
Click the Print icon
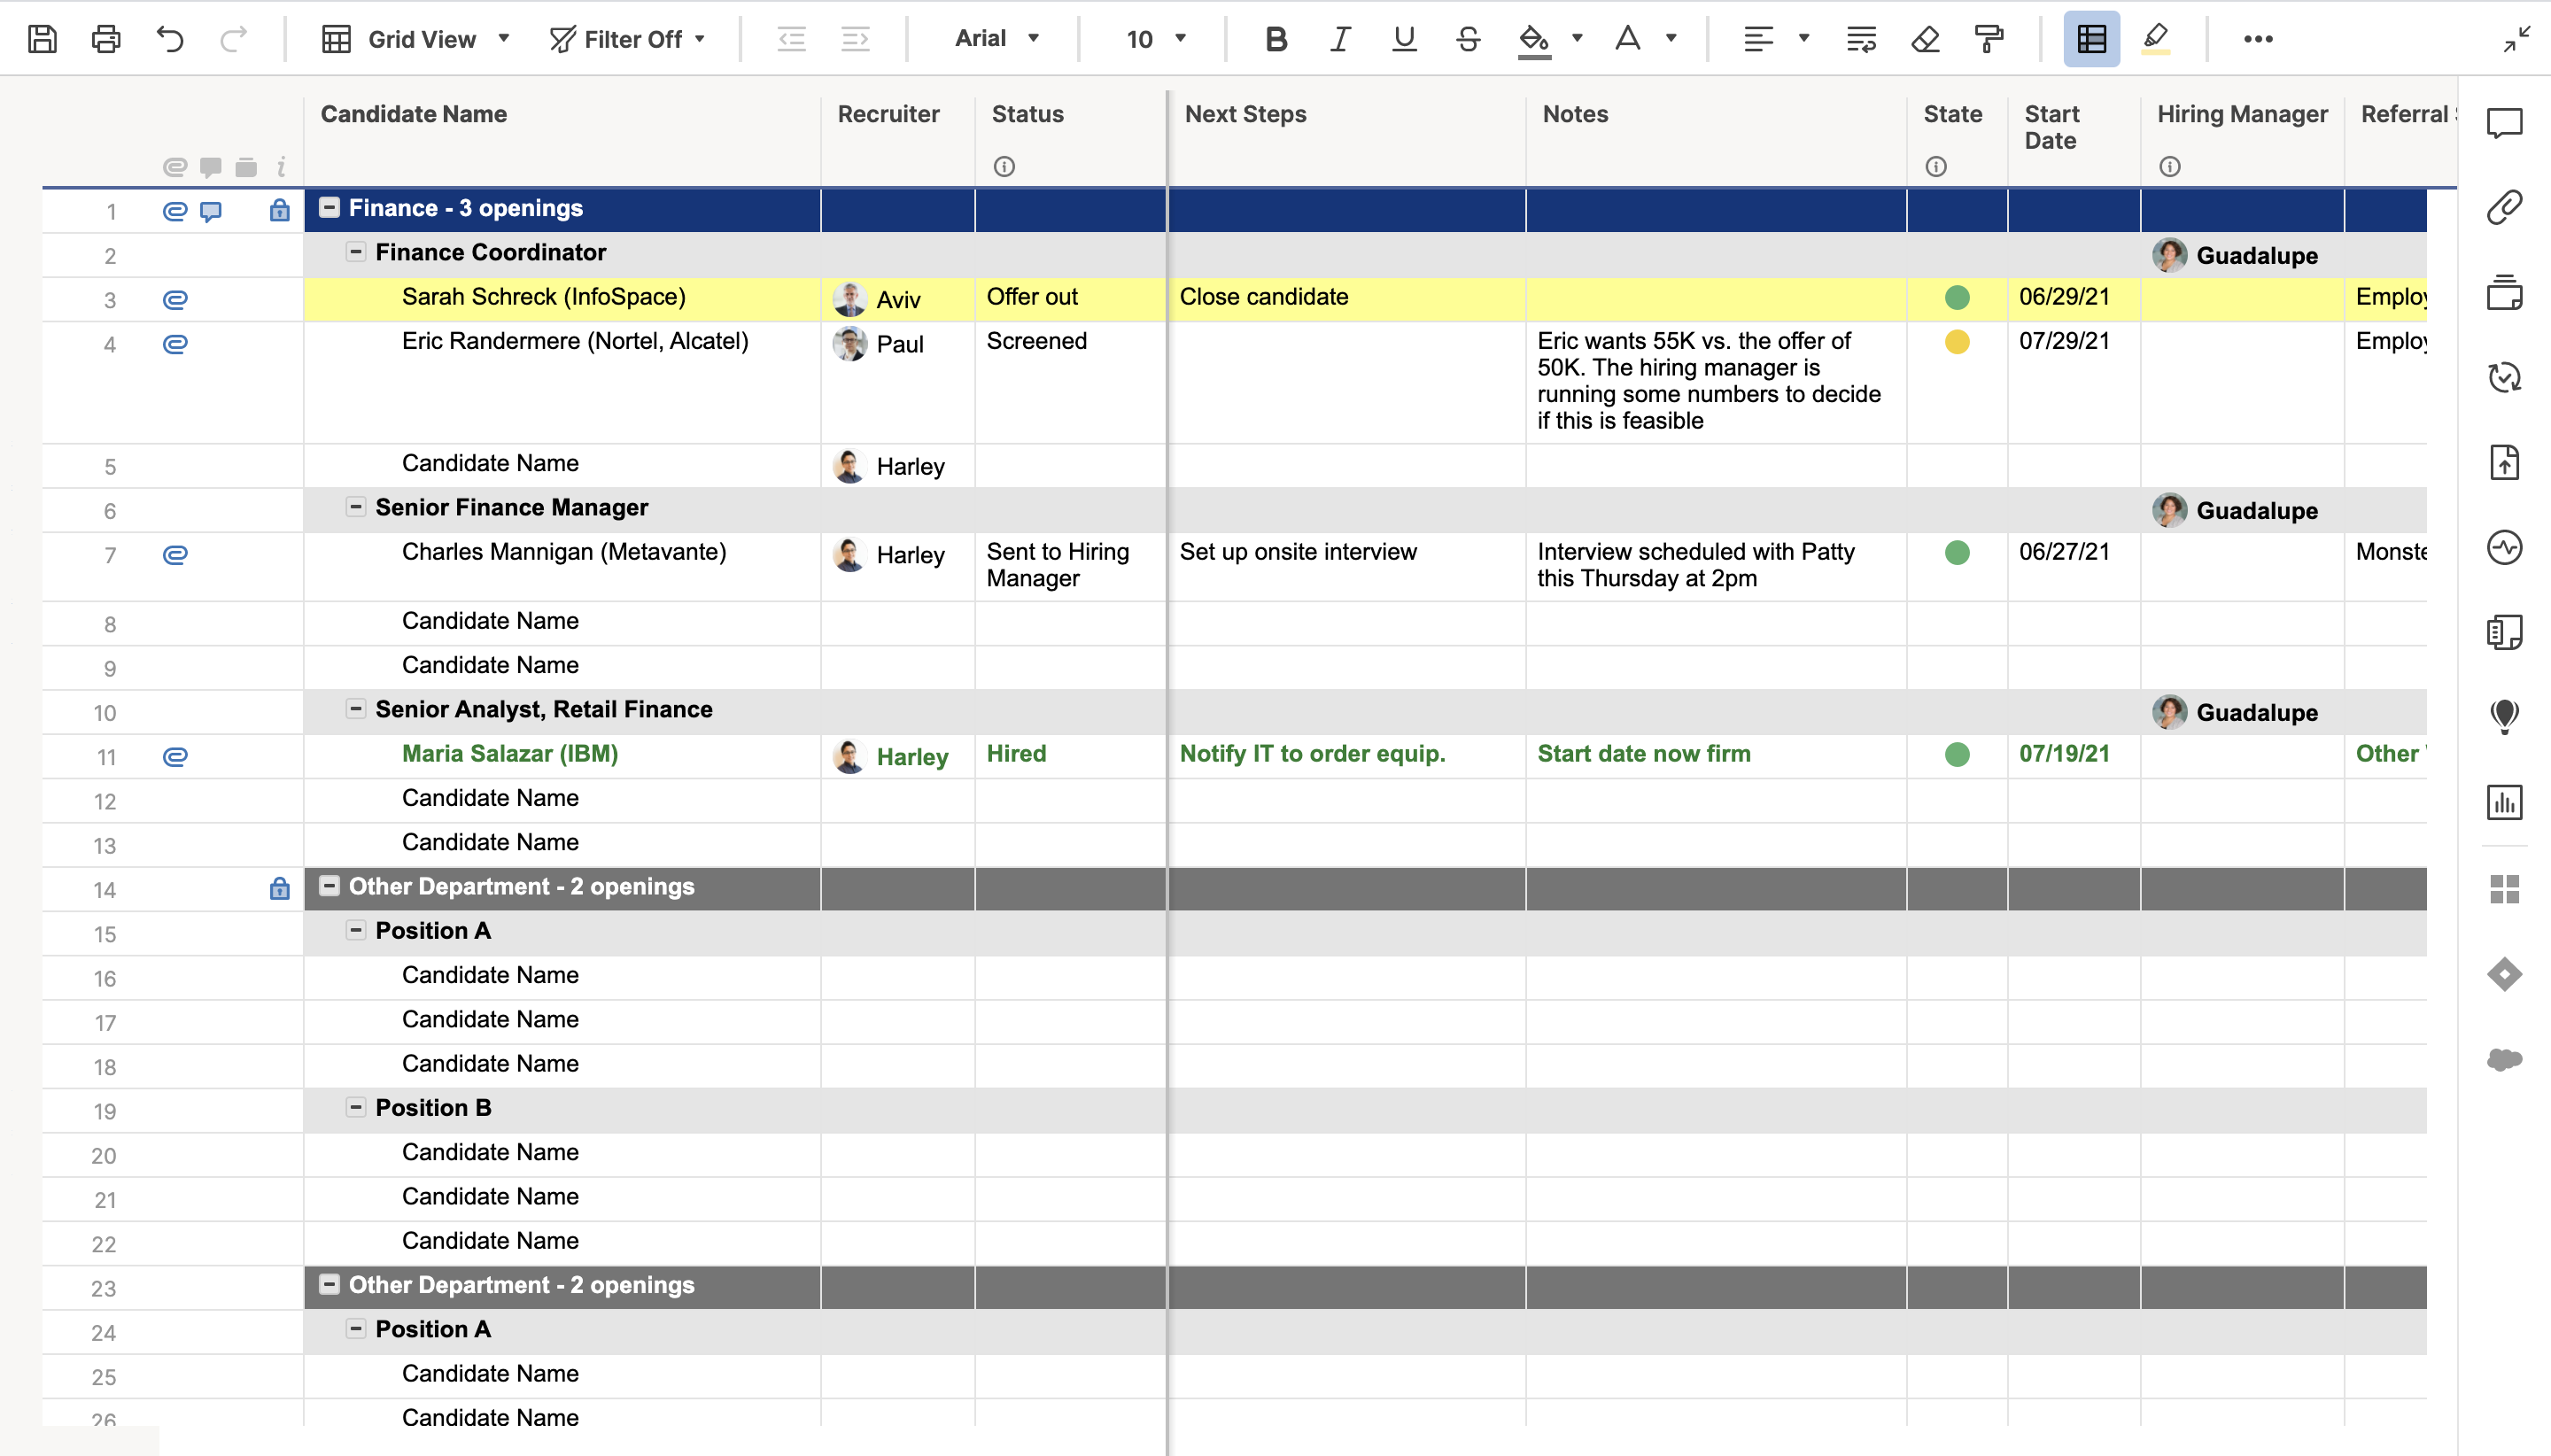[x=106, y=39]
